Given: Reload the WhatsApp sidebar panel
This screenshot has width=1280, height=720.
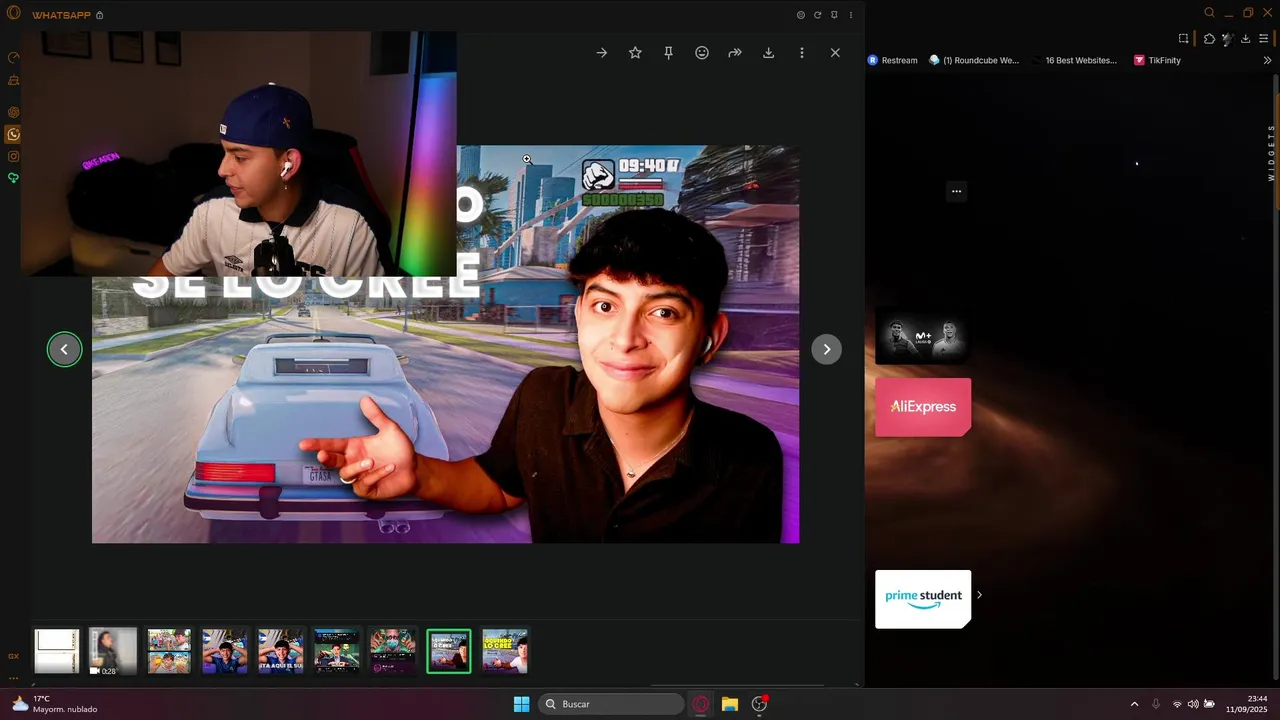Looking at the screenshot, I should click(817, 15).
